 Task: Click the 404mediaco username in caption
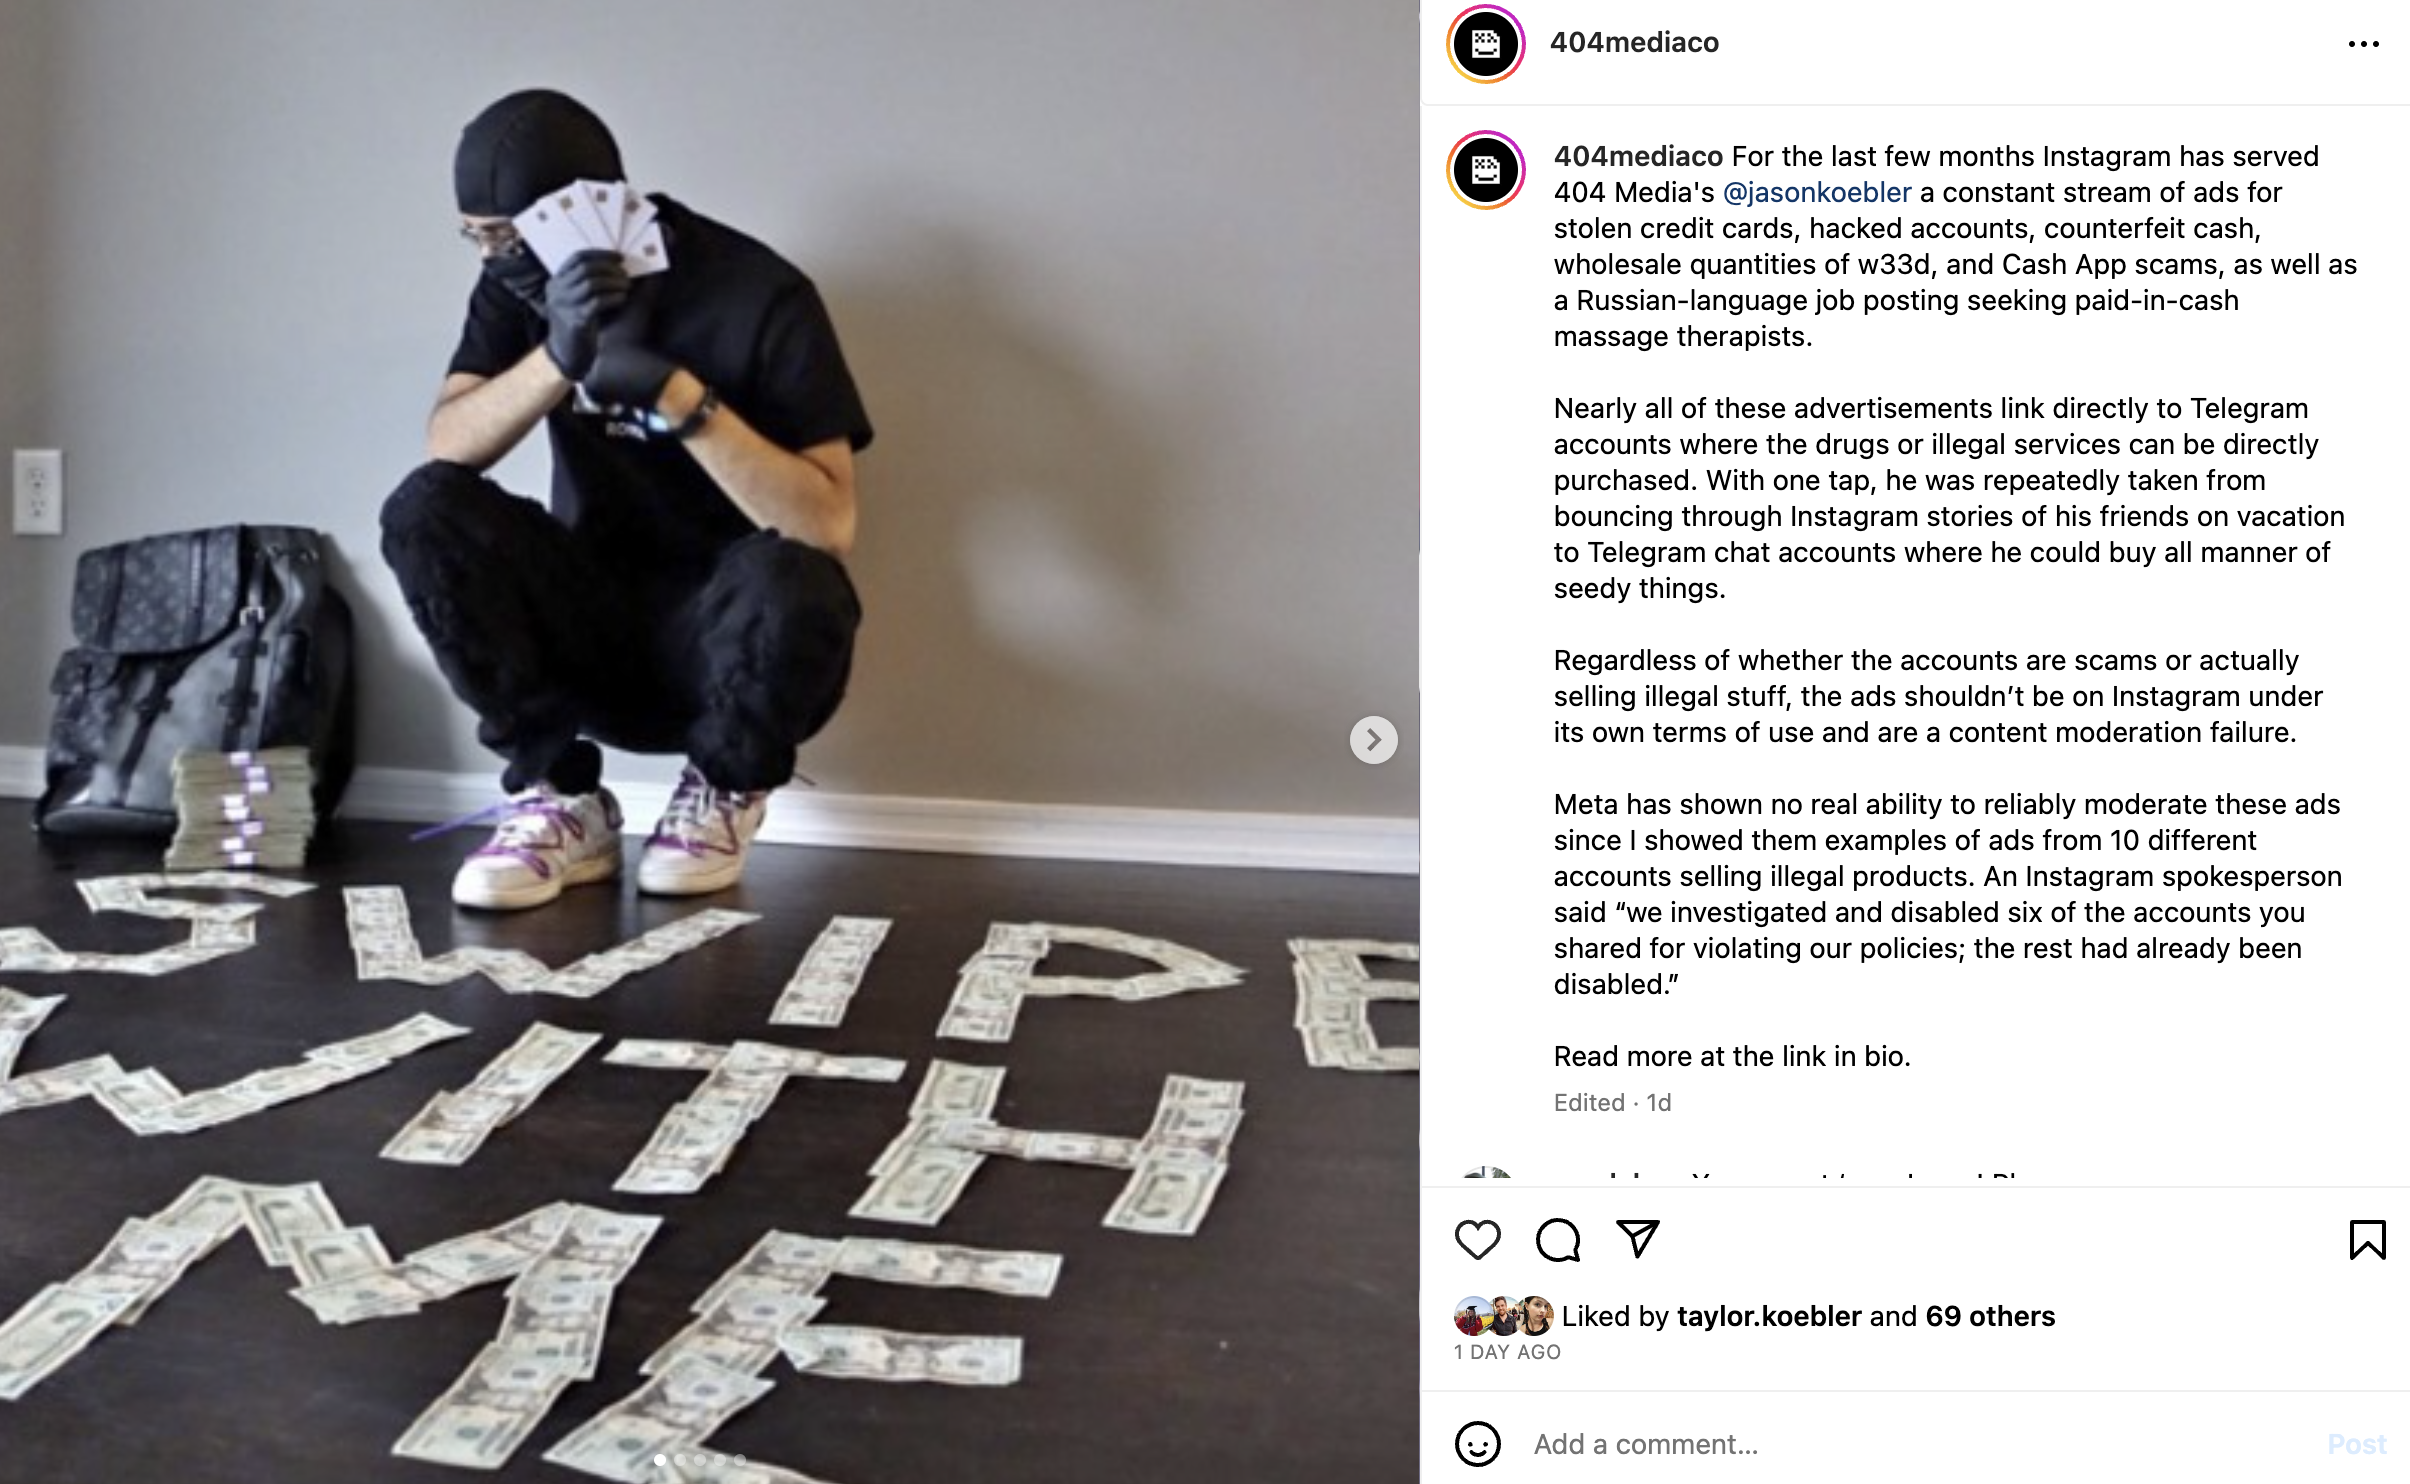tap(1638, 156)
